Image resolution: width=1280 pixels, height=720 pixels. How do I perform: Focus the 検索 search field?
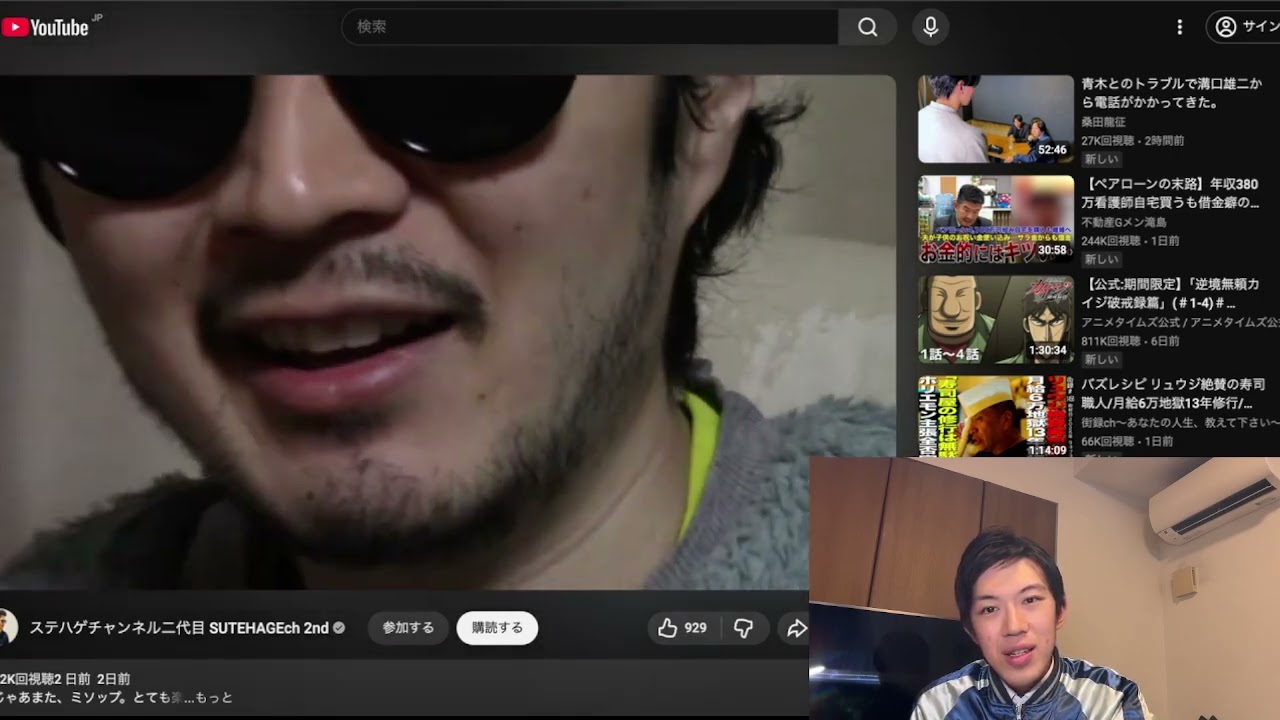point(590,27)
